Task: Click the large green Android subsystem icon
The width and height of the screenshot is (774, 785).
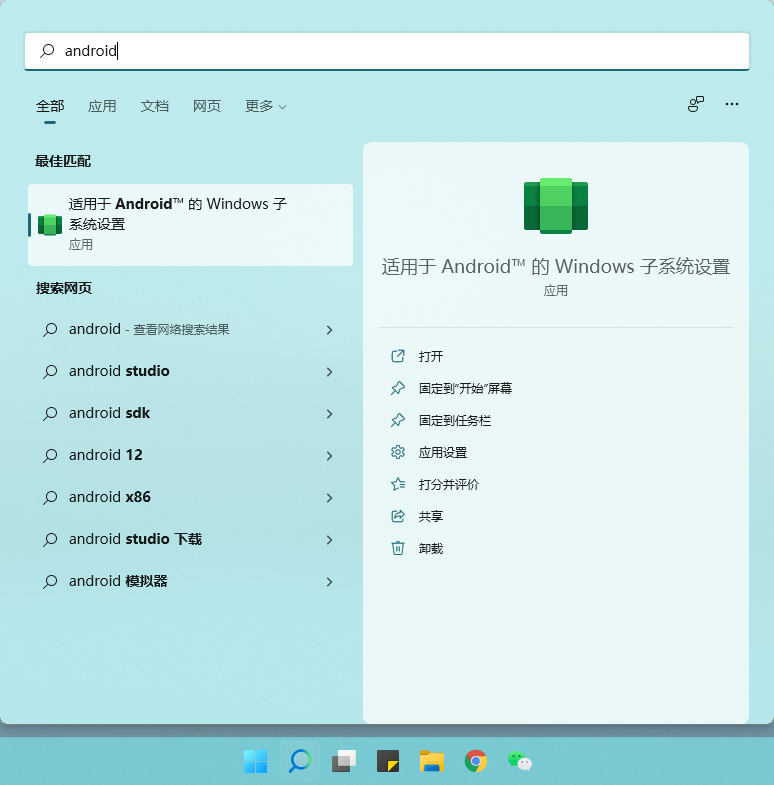Action: click(556, 206)
